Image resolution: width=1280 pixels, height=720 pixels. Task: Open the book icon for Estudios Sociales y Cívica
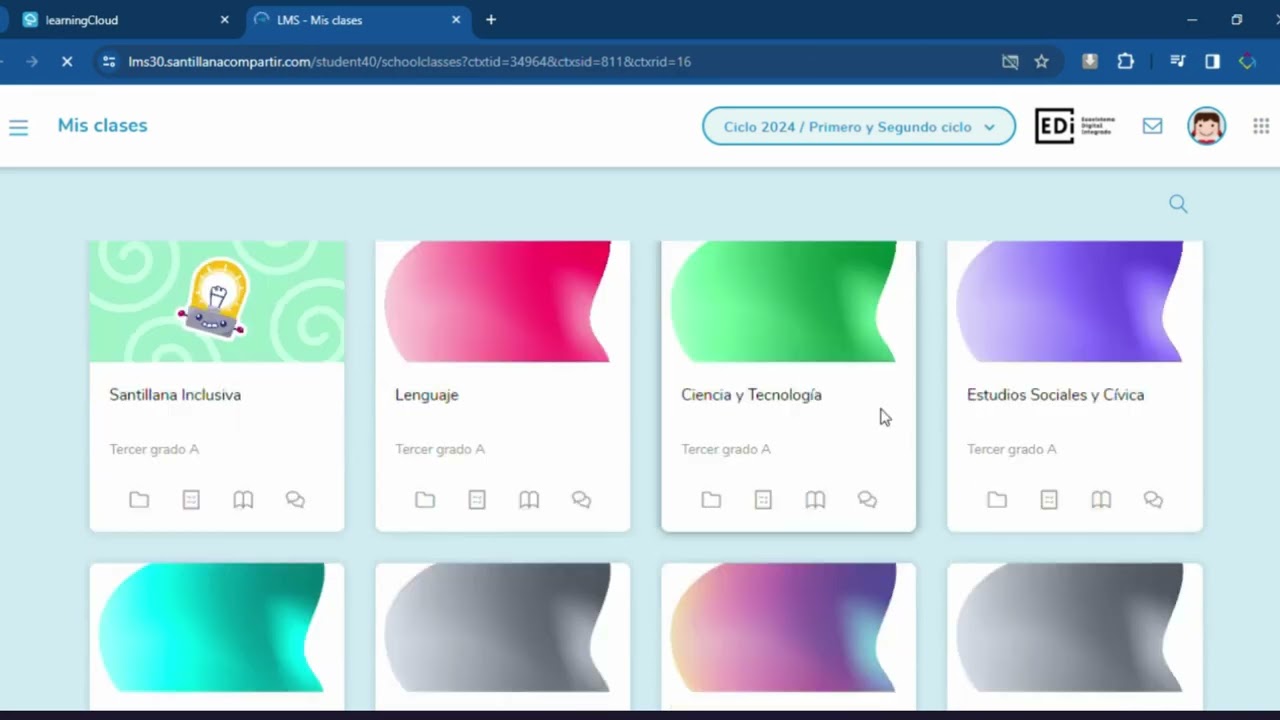click(x=1101, y=499)
